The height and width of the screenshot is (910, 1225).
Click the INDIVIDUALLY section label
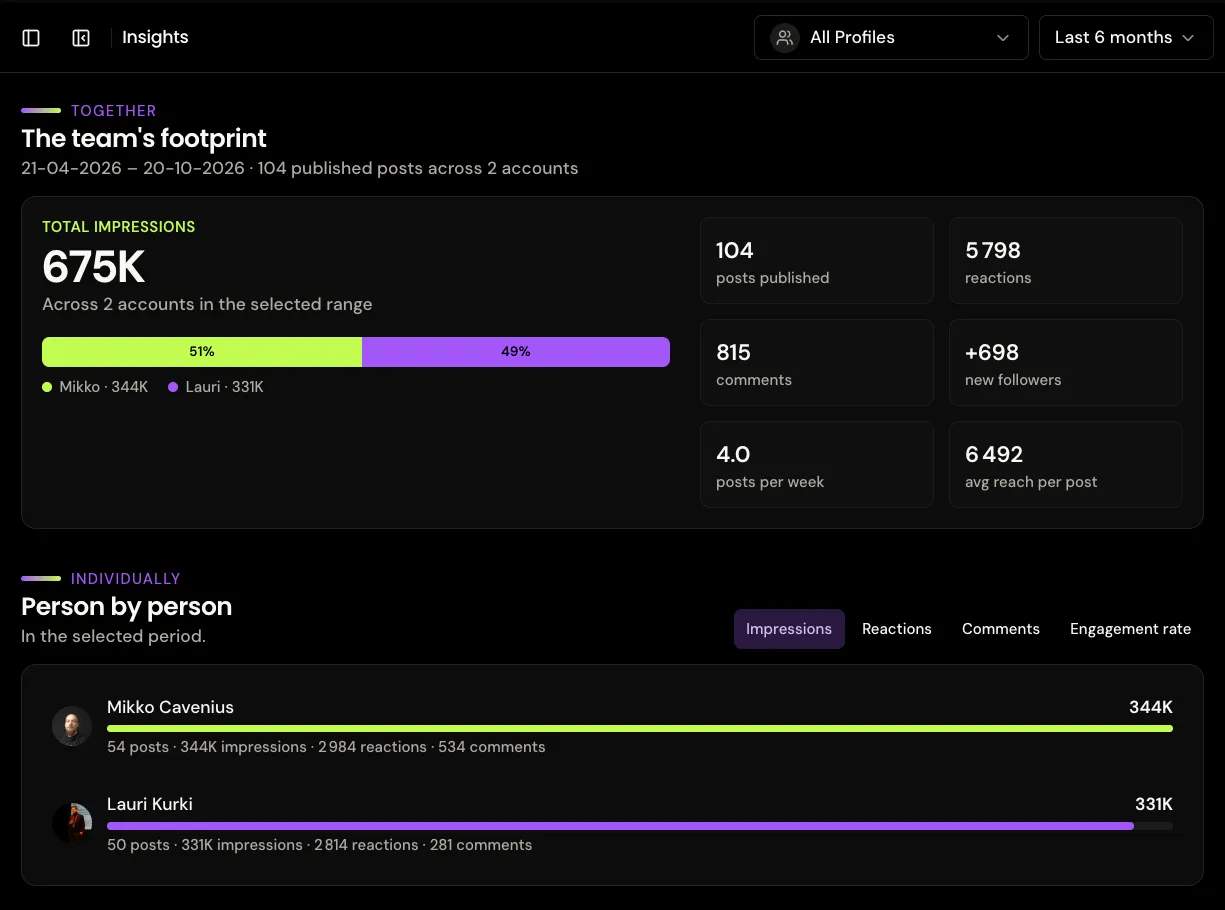pos(126,579)
